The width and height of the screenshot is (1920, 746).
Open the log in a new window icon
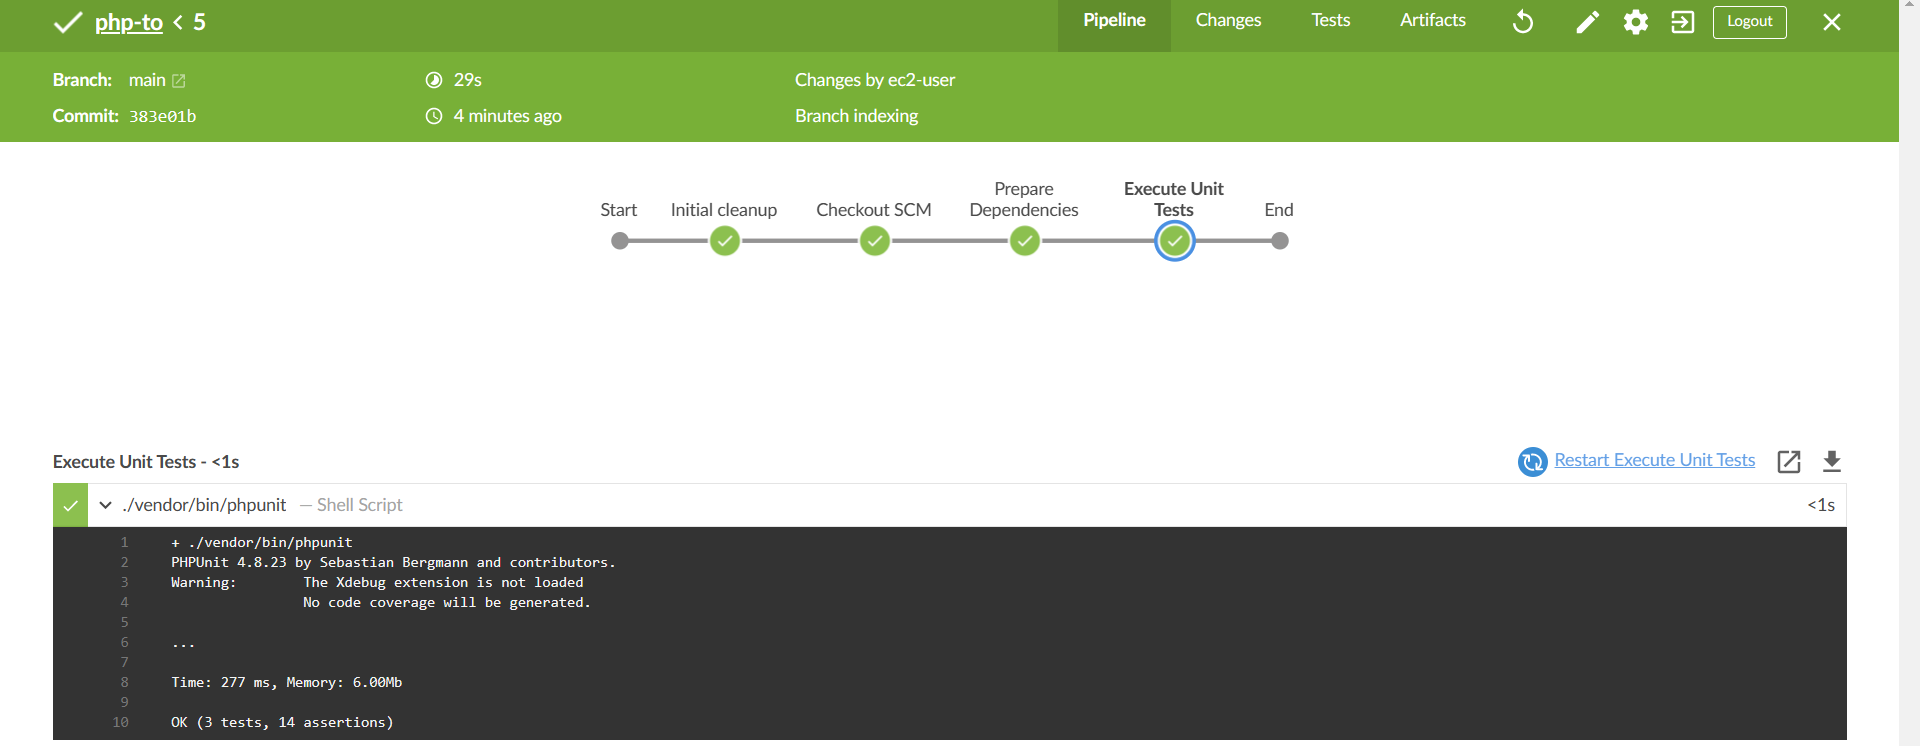[x=1789, y=461]
